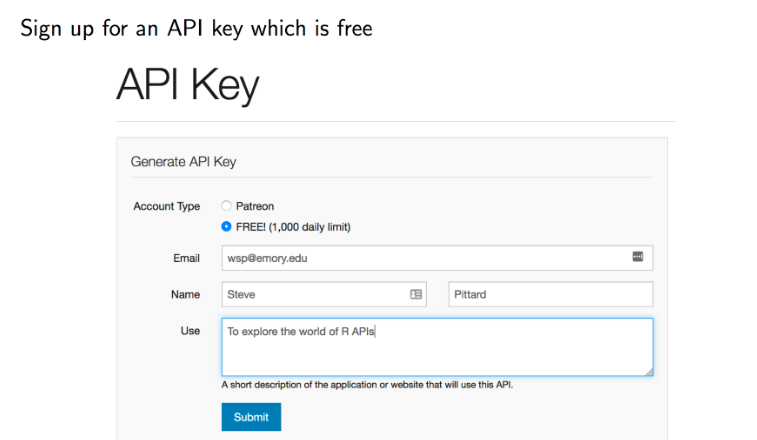Click the "Email" field label

[187, 258]
